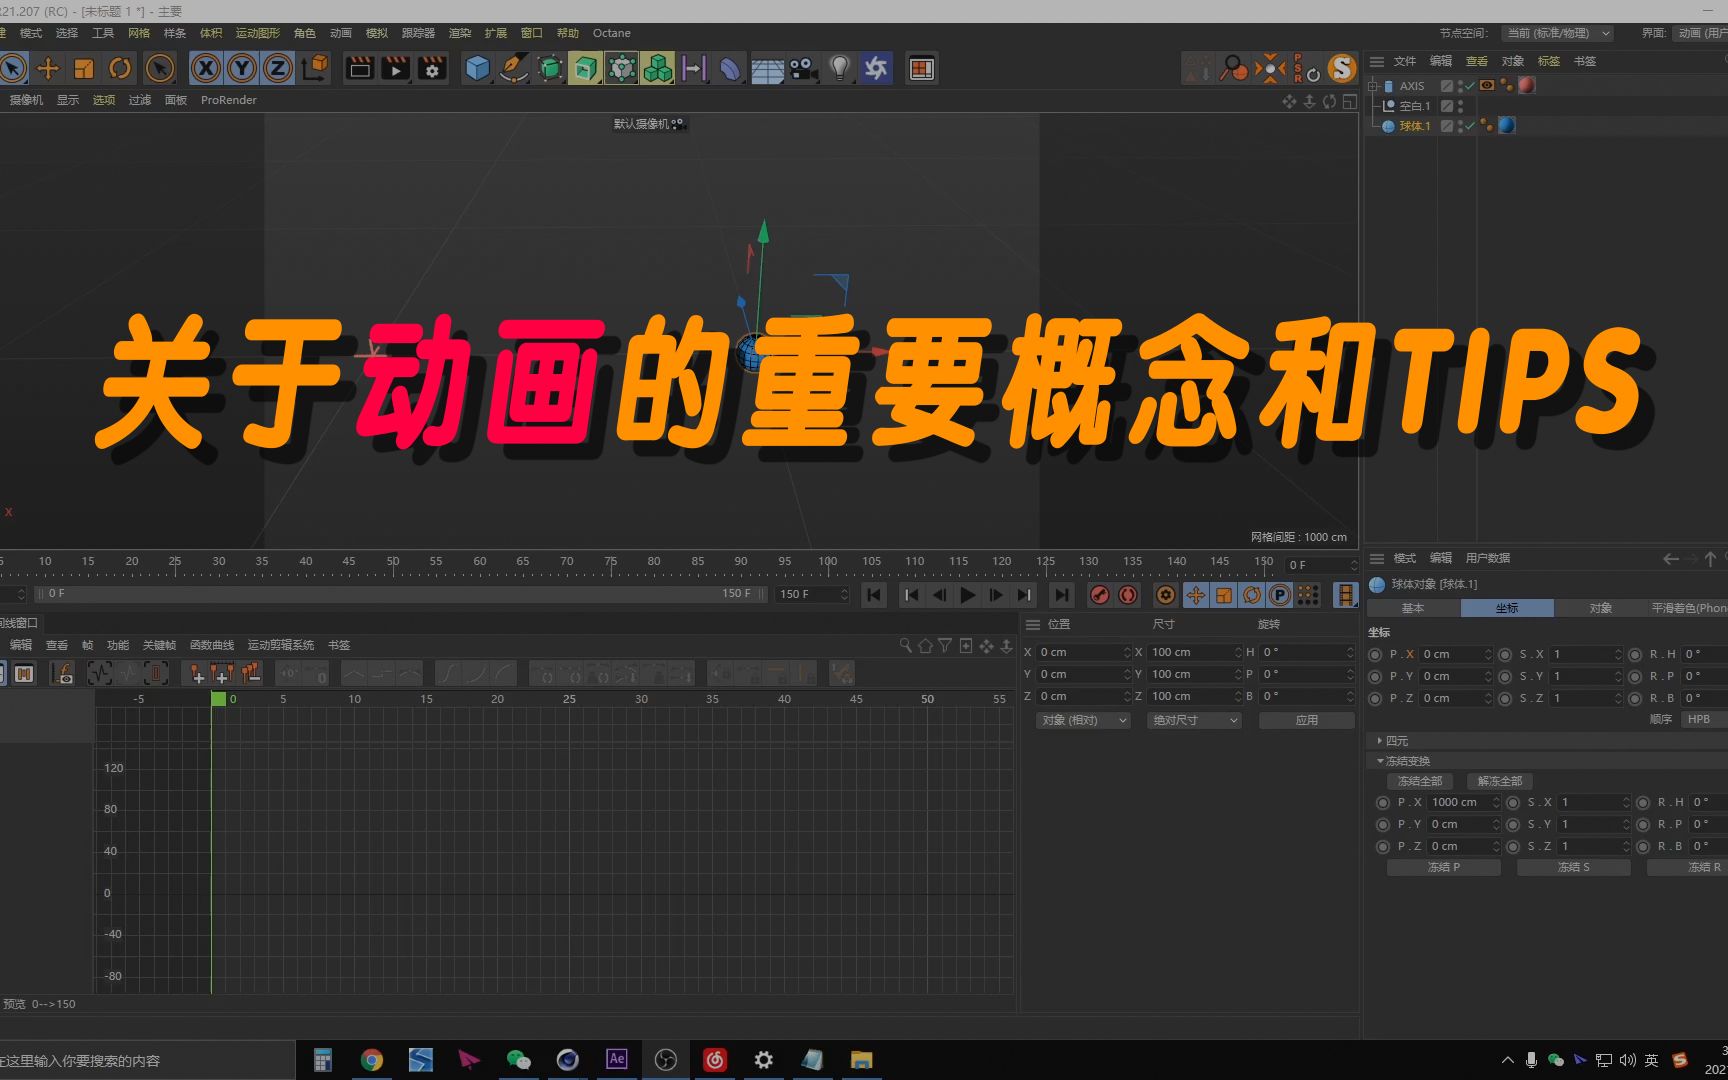Click the light object icon in the toolbar
The image size is (1728, 1080).
click(839, 68)
